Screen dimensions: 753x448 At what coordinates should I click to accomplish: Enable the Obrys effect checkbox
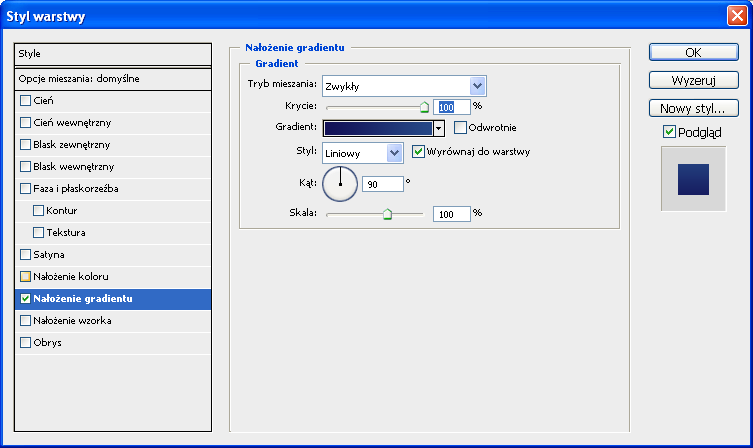[26, 342]
